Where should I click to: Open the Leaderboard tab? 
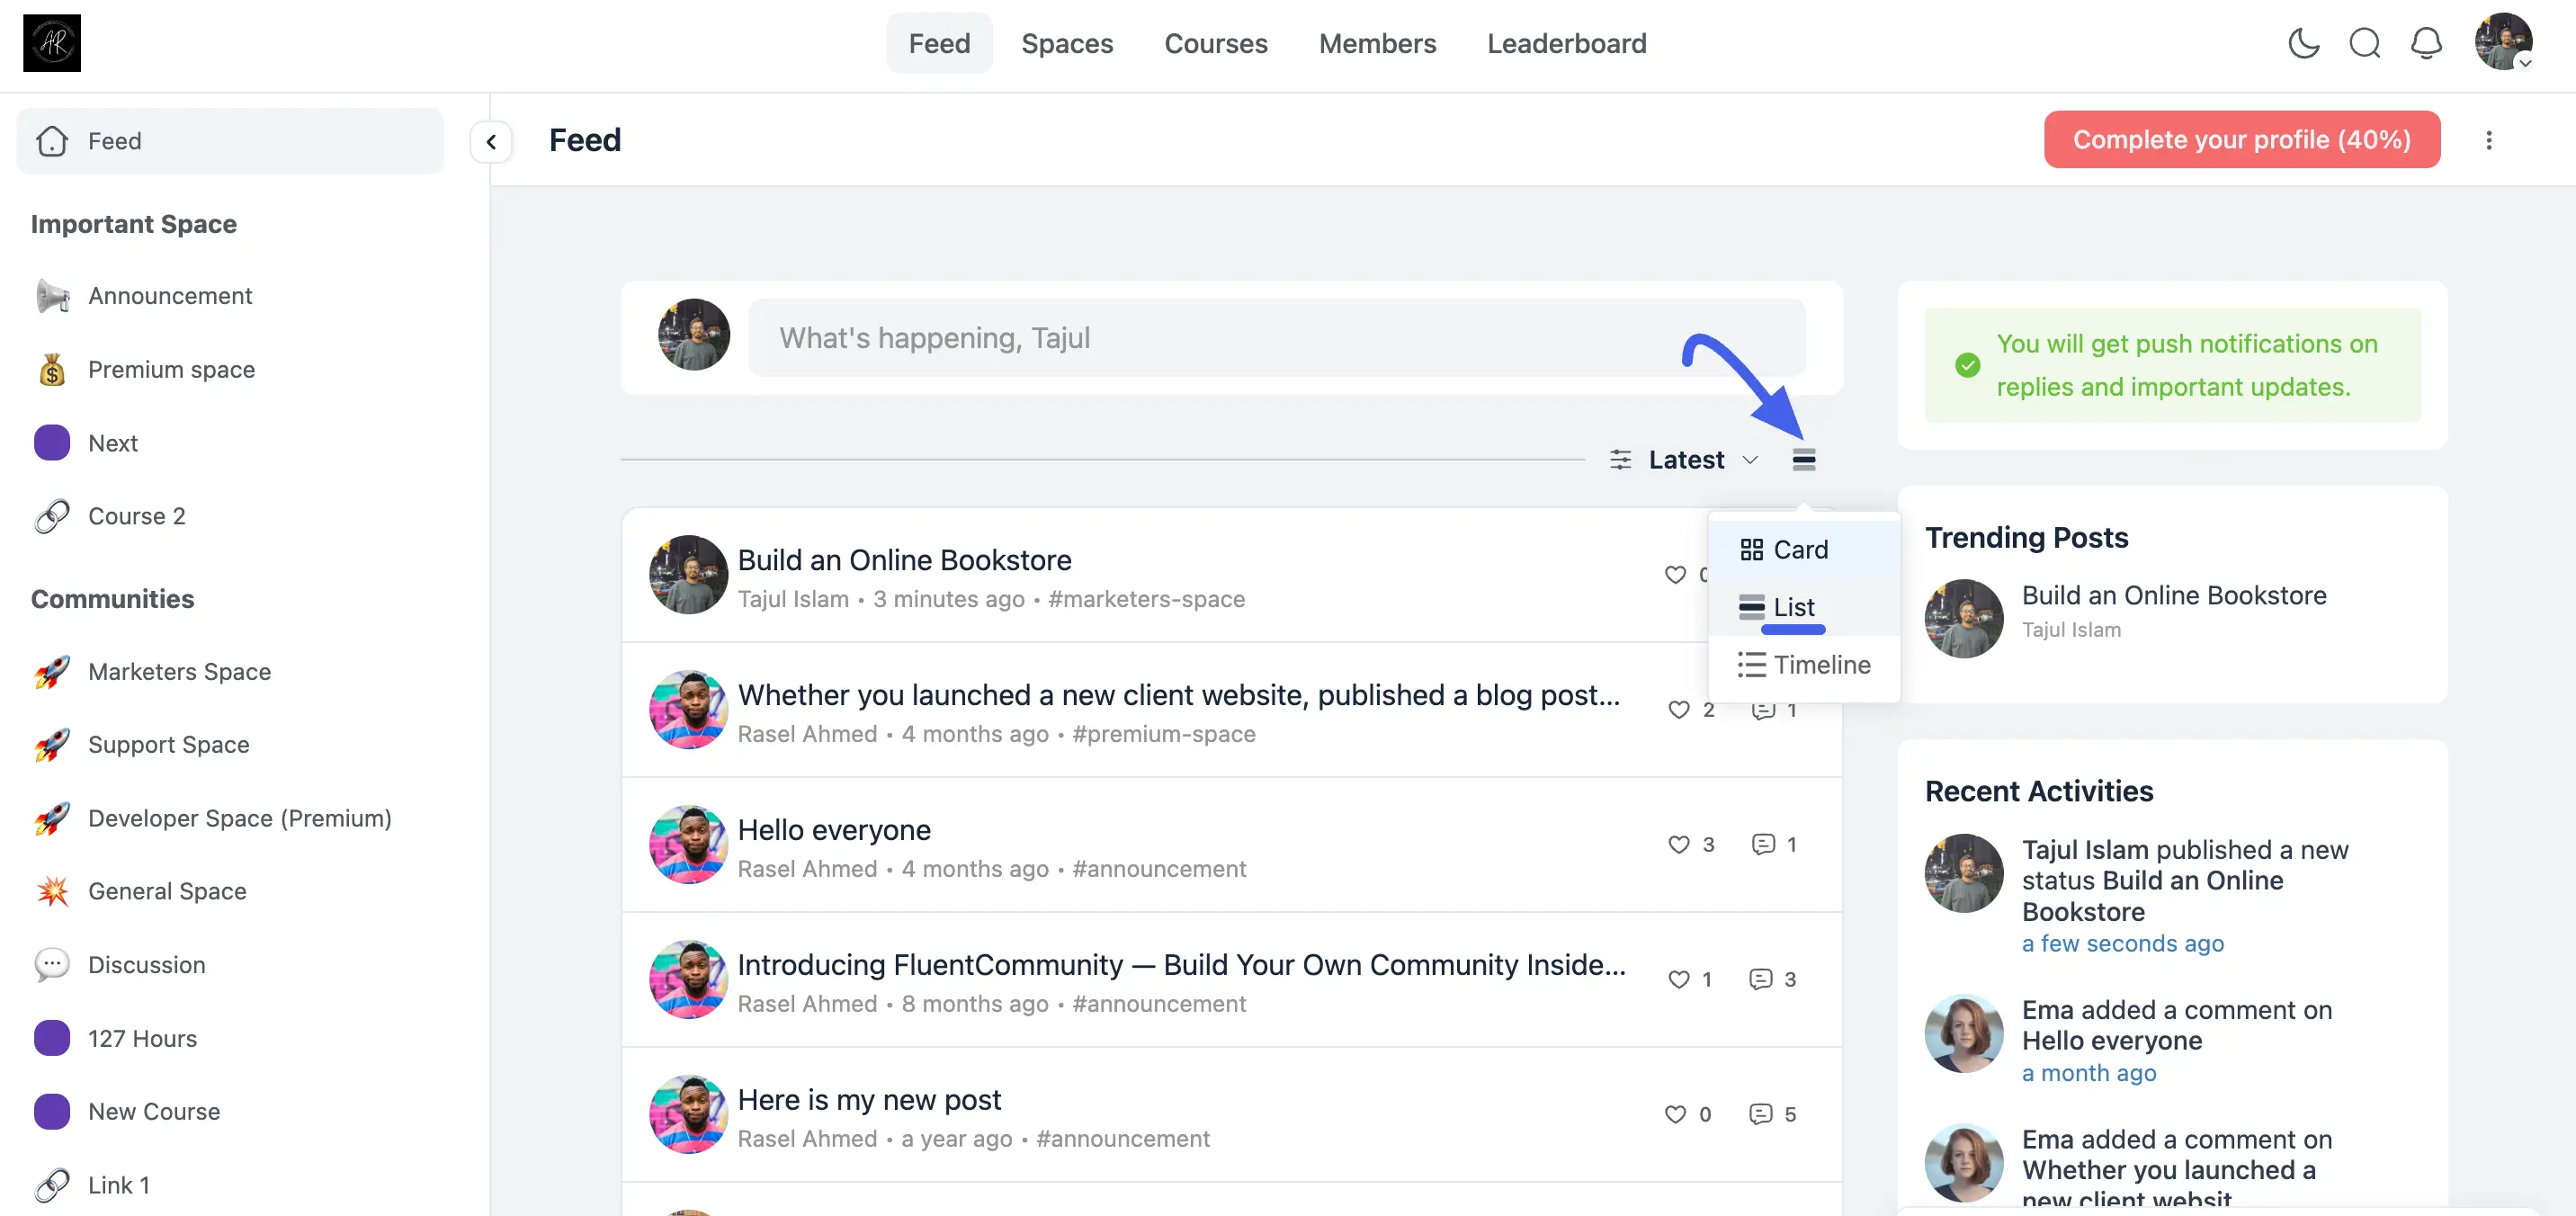(1566, 43)
